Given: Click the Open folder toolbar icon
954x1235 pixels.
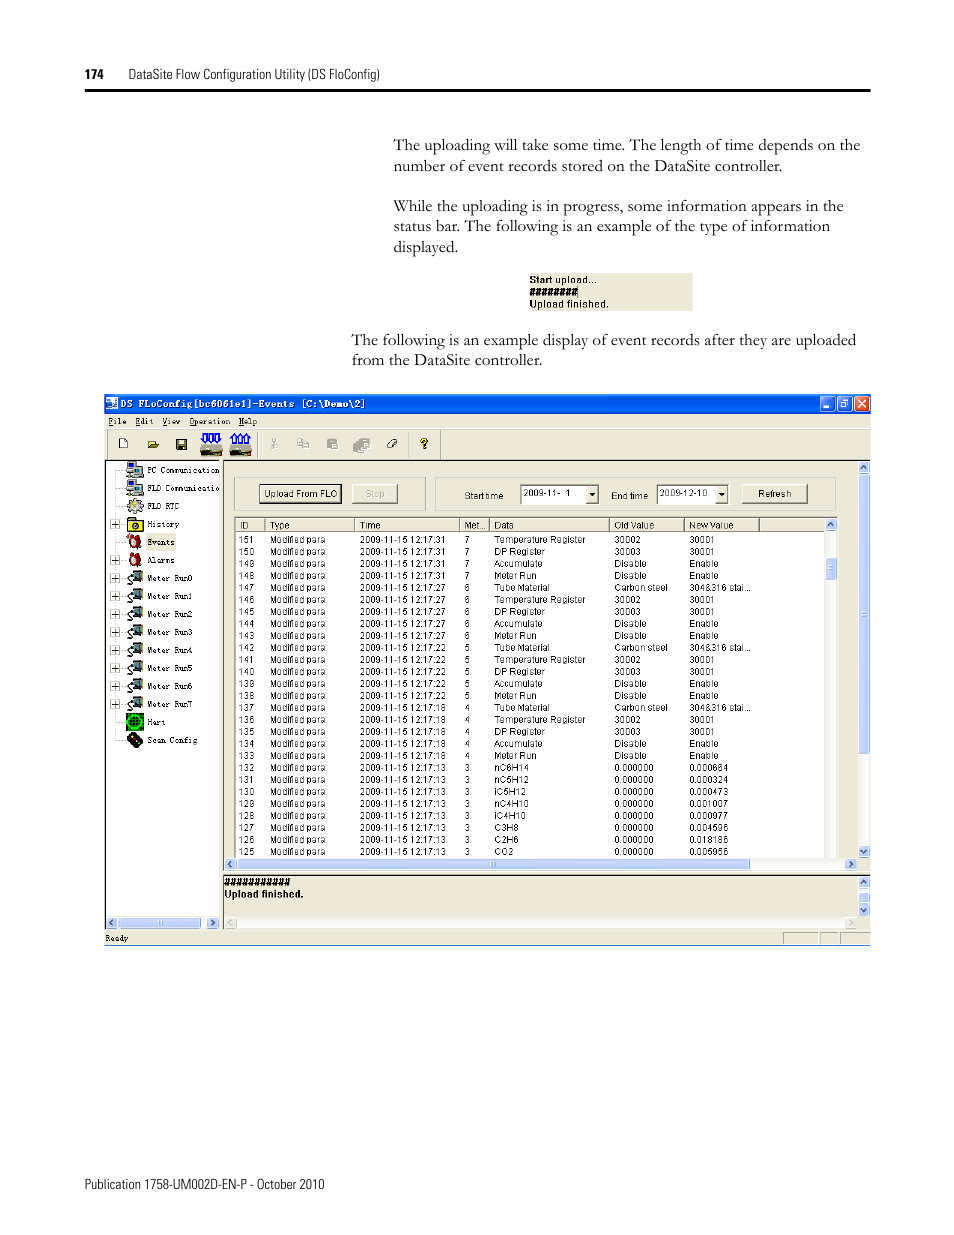Looking at the screenshot, I should click(x=153, y=444).
